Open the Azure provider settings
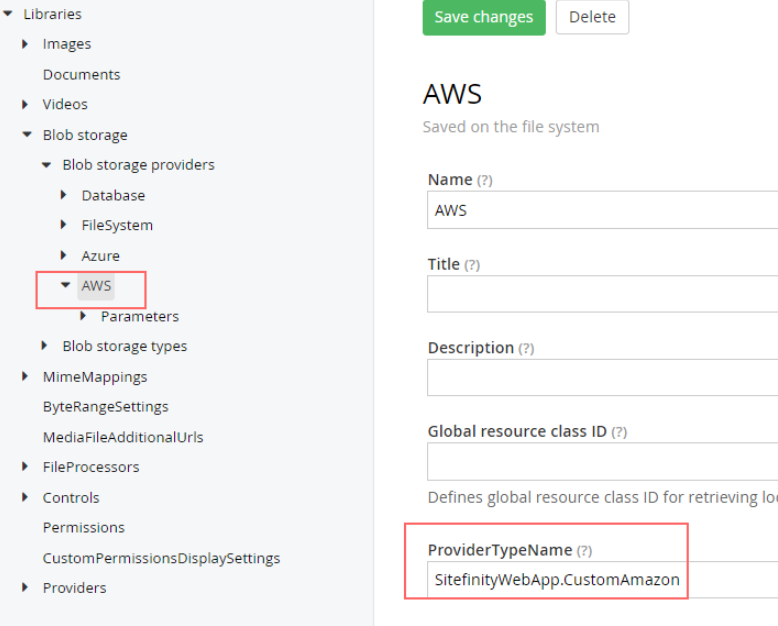The height and width of the screenshot is (626, 778). click(100, 256)
